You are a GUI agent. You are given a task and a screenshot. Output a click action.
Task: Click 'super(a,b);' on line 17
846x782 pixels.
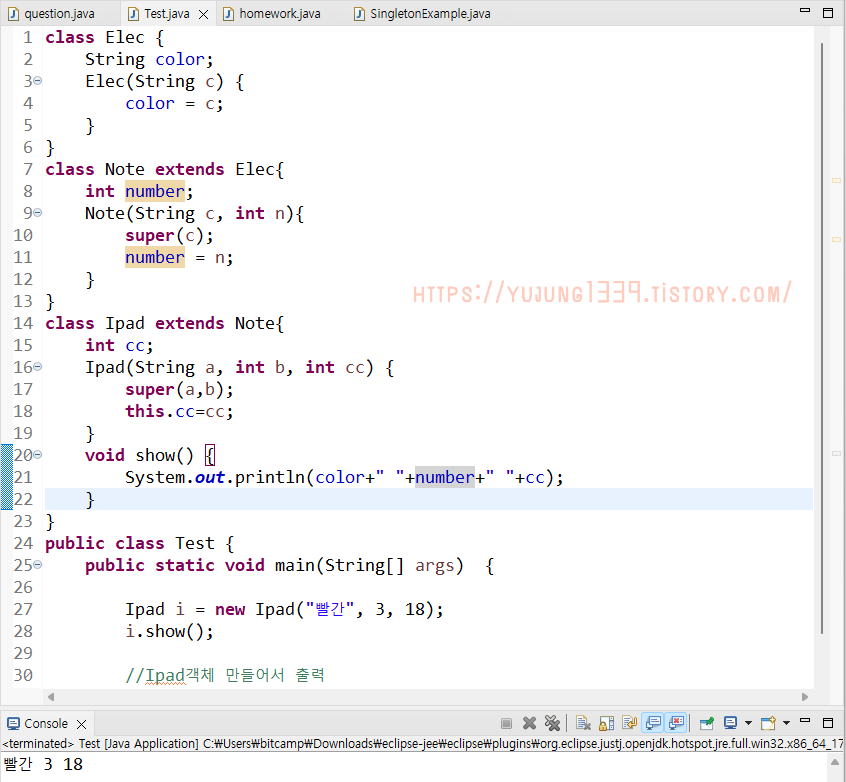[x=179, y=389]
